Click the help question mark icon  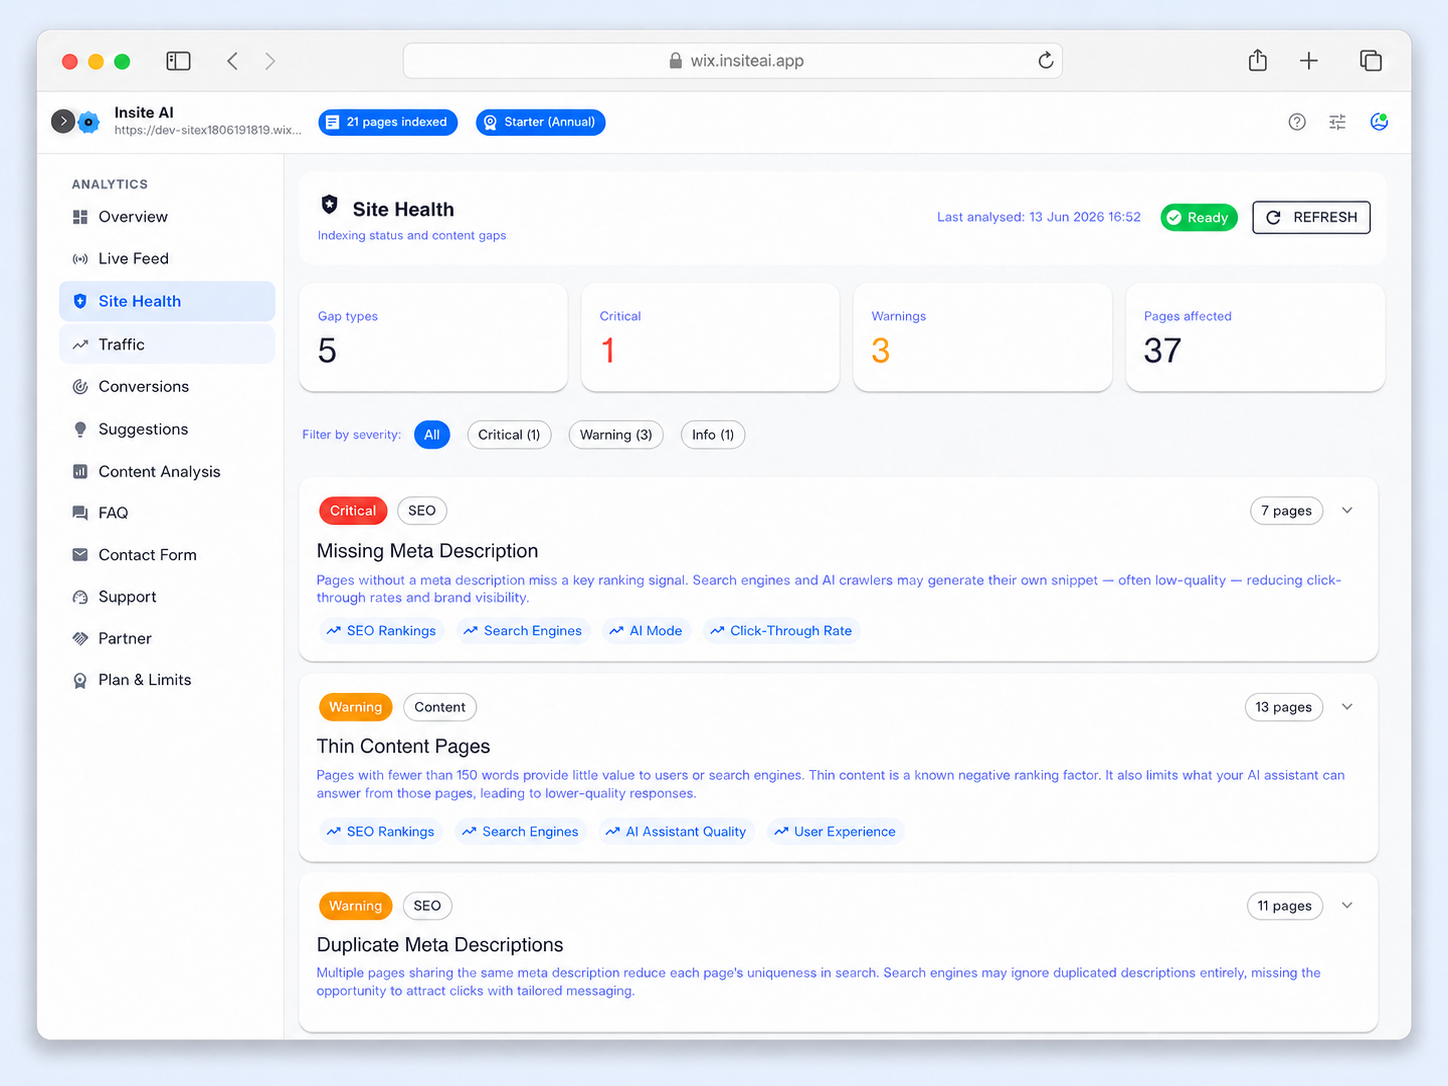(x=1297, y=122)
